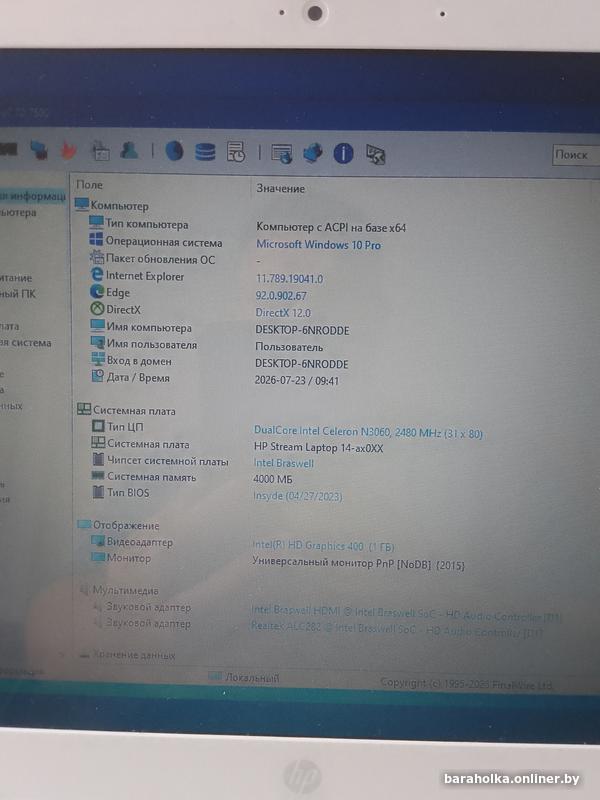600x800 pixels.
Task: Click the network computers toolbar icon
Action: pyautogui.click(x=39, y=150)
